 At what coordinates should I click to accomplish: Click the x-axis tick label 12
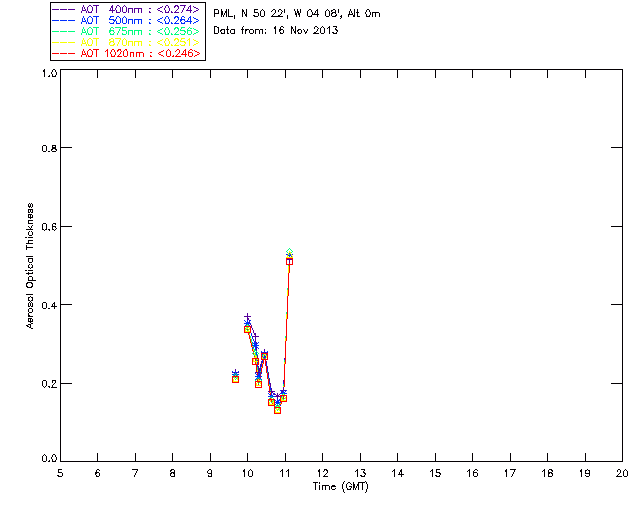point(322,474)
